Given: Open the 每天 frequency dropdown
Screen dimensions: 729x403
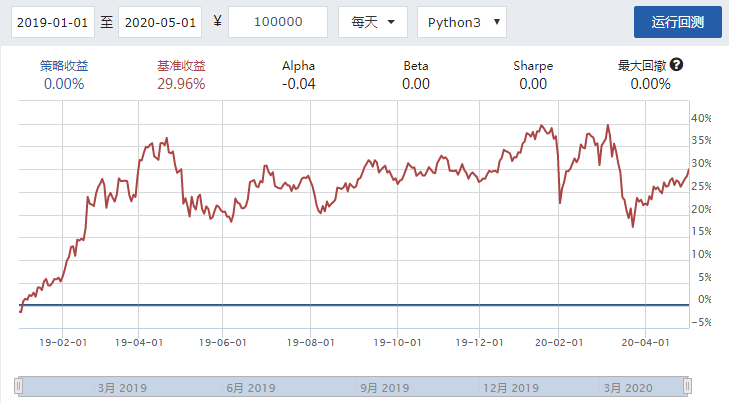Looking at the screenshot, I should [x=372, y=21].
